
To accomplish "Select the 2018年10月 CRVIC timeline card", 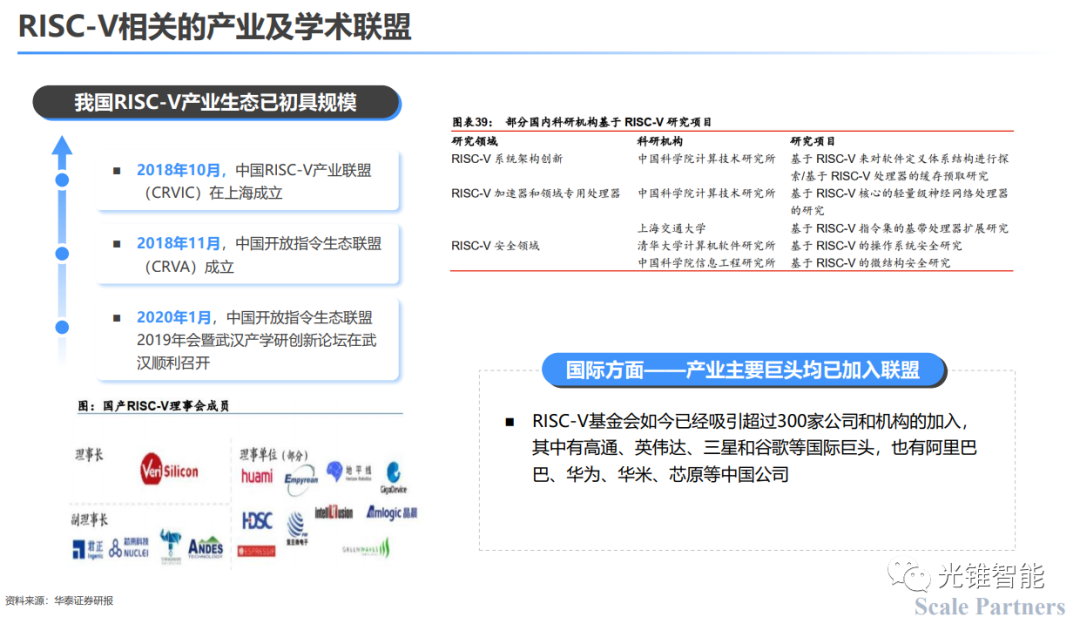I will 250,181.
